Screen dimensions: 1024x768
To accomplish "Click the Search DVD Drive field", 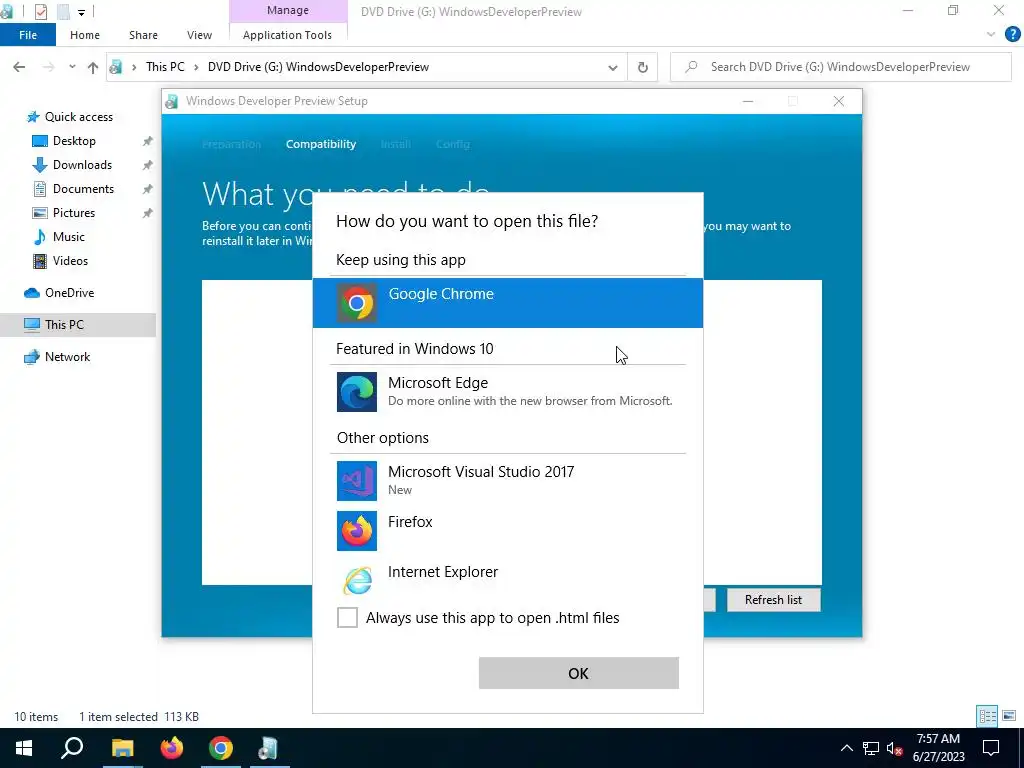I will click(x=840, y=67).
